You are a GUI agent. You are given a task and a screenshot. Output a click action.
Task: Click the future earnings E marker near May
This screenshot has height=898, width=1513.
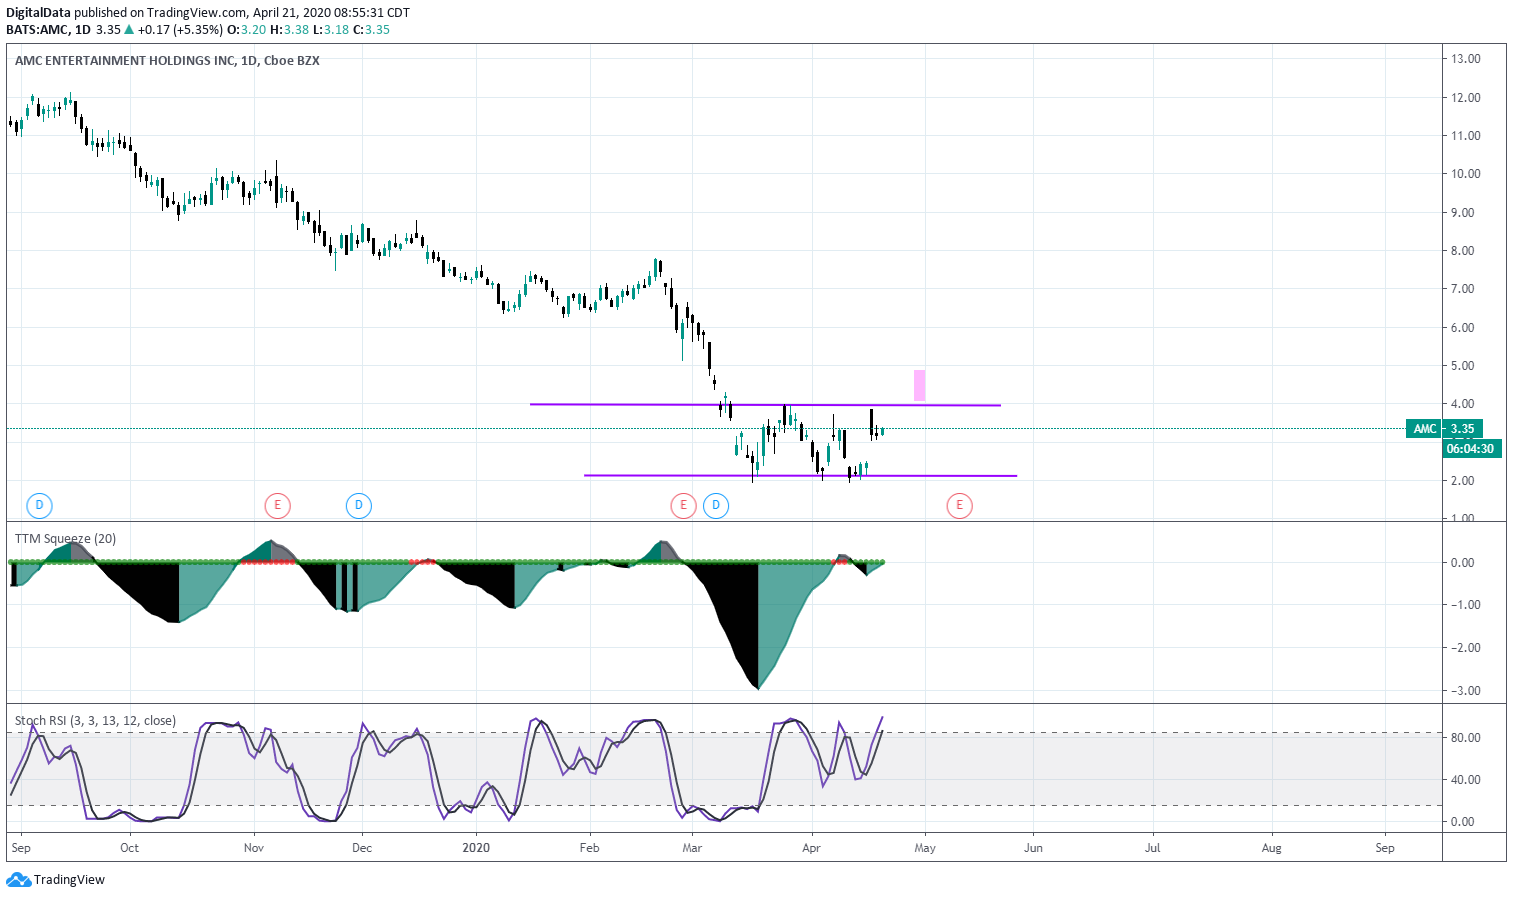click(x=959, y=505)
